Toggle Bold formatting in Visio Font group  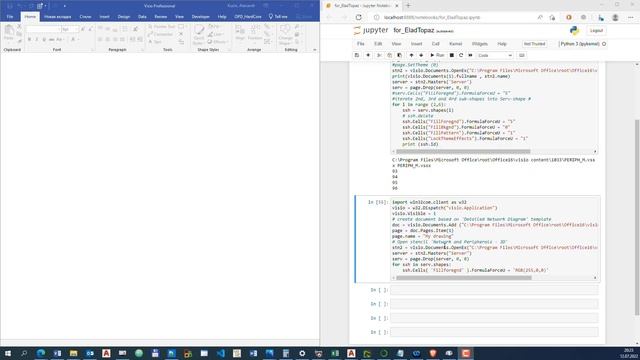tap(29, 40)
